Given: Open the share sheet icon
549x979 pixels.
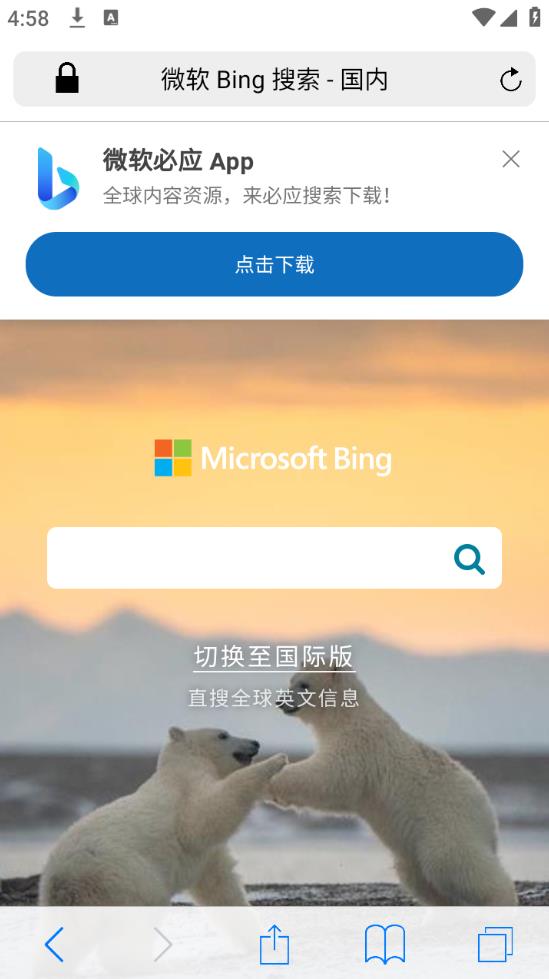Looking at the screenshot, I should tap(274, 944).
